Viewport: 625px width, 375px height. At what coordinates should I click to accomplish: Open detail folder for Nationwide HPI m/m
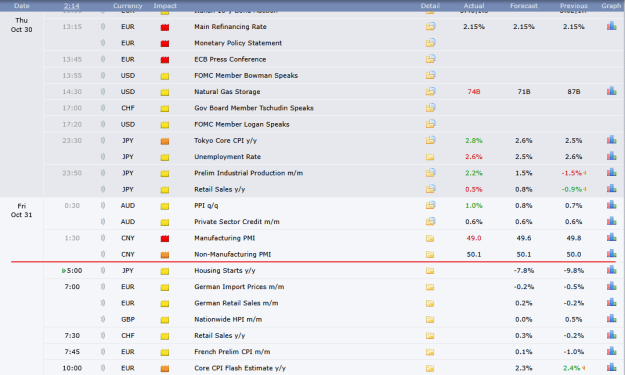(x=430, y=320)
